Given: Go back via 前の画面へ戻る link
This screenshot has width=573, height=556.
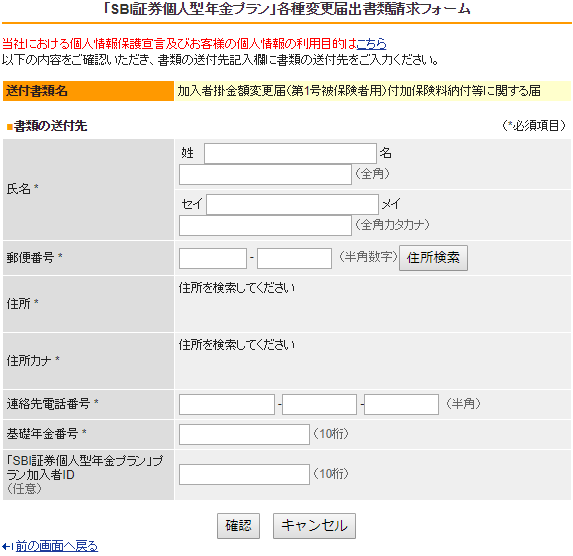Looking at the screenshot, I should click(56, 546).
